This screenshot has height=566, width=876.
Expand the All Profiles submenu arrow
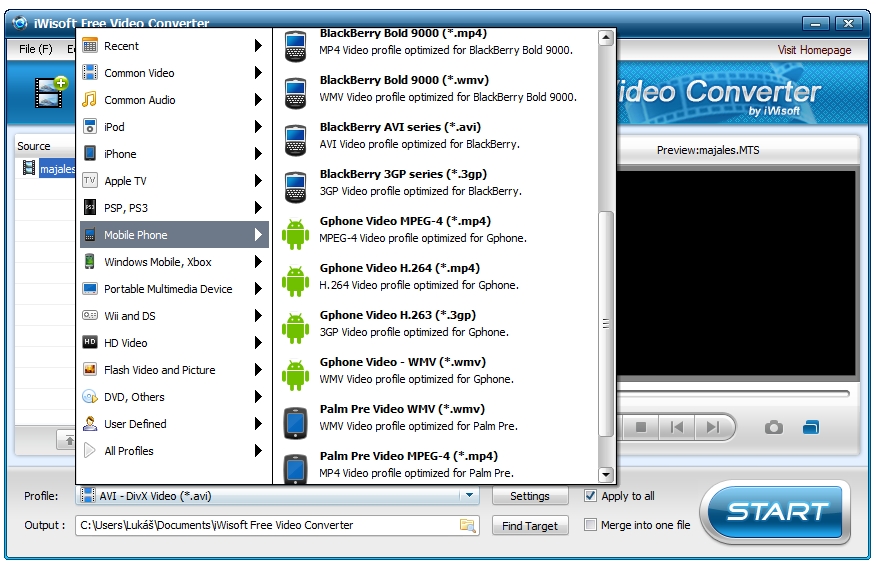tap(258, 450)
